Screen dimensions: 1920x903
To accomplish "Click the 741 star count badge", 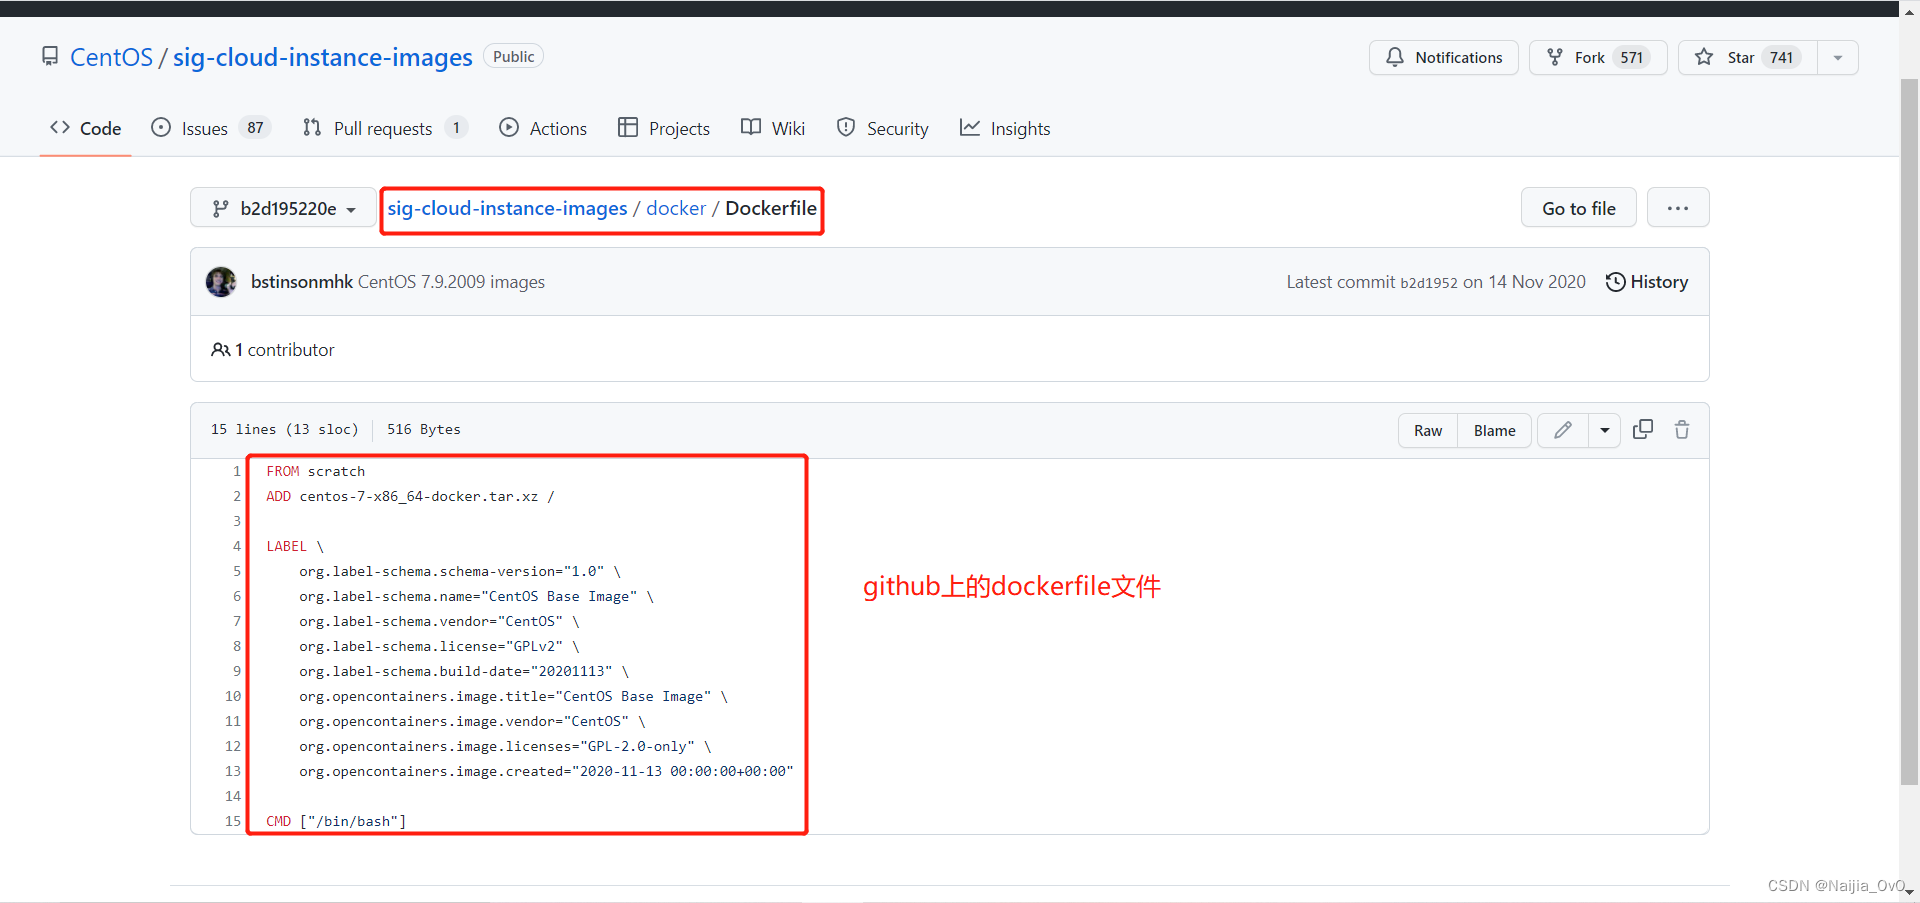I will [x=1781, y=57].
